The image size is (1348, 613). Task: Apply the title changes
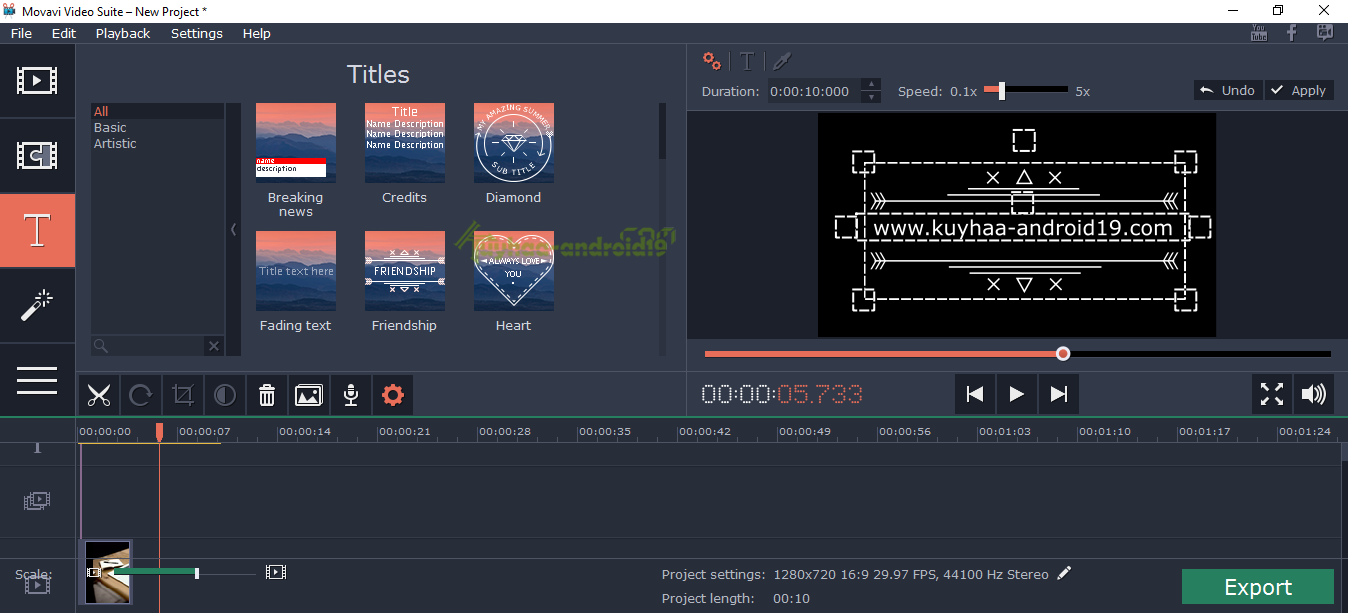click(x=1299, y=90)
